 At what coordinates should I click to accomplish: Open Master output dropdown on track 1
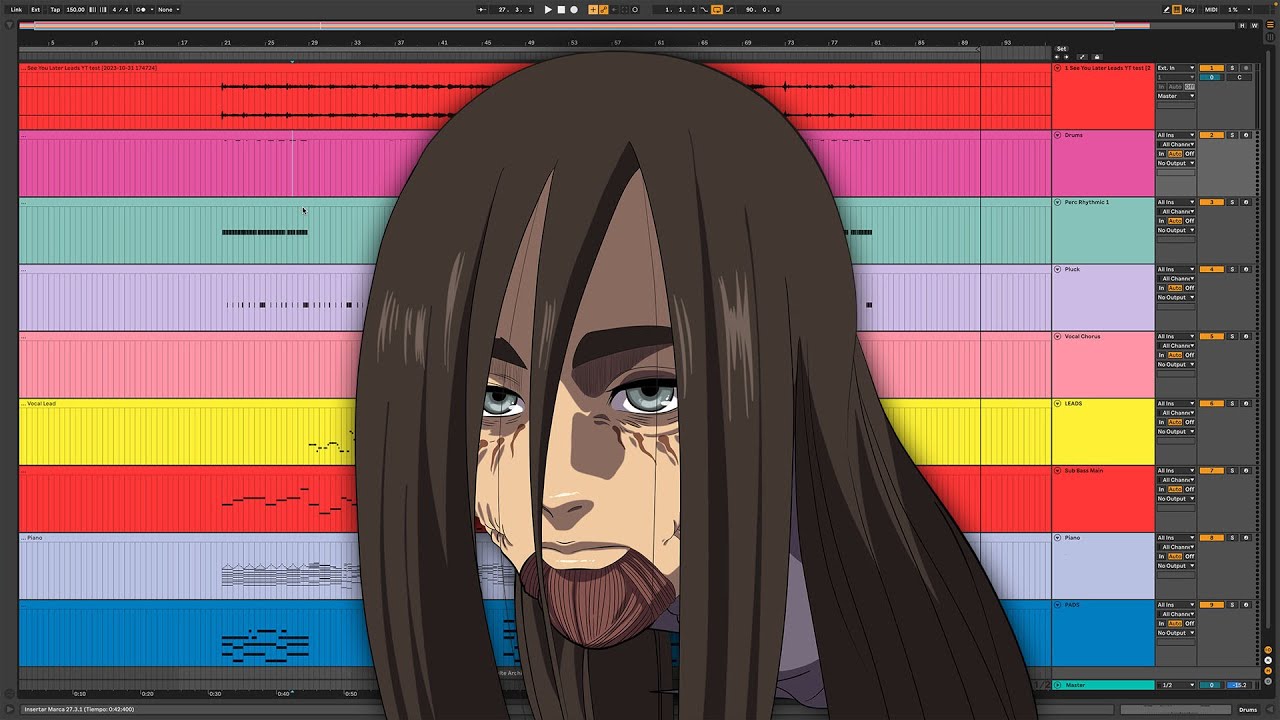(x=1176, y=96)
